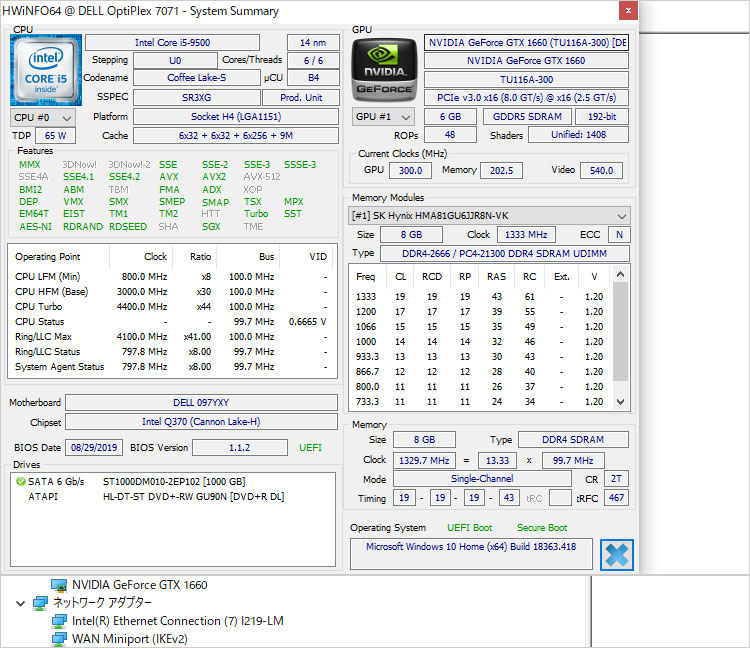Click the Intel Core i5-9500 CPU name field
Image resolution: width=750 pixels, height=648 pixels.
click(x=172, y=43)
